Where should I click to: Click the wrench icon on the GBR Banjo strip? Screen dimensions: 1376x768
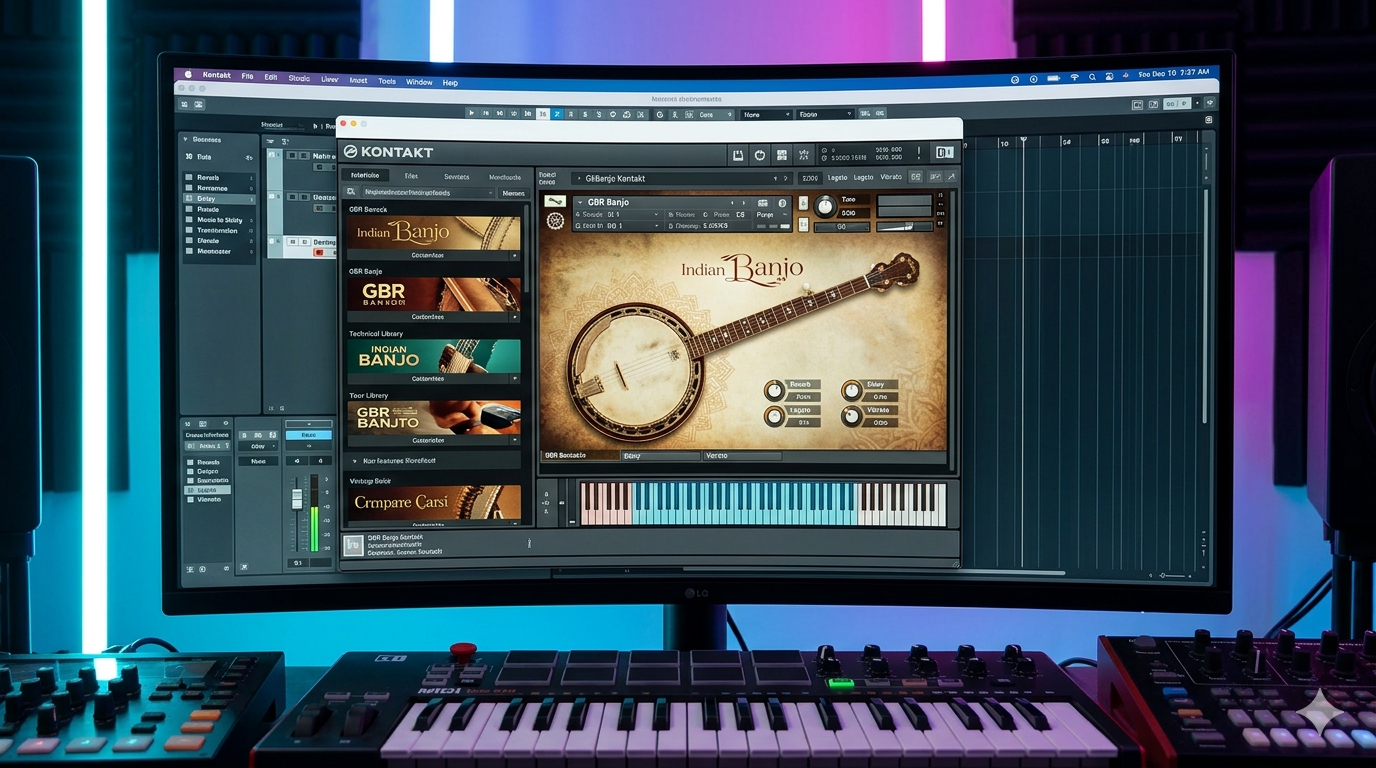pos(555,202)
